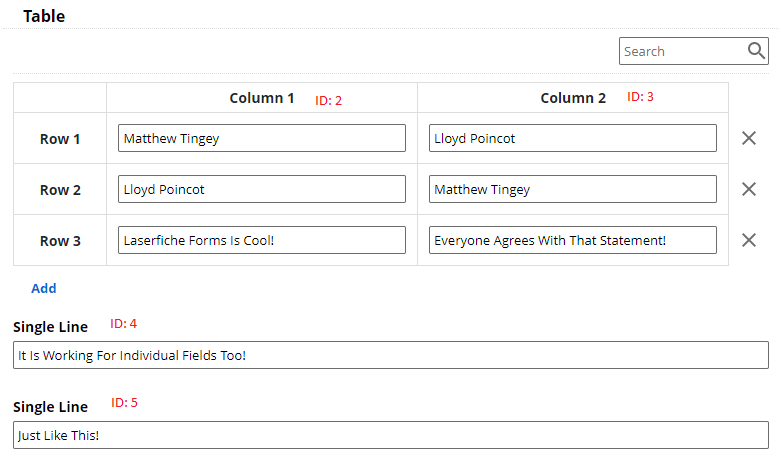Select Row 1 Column 1 field Matthew Tingey
This screenshot has height=468, width=781.
(x=261, y=138)
